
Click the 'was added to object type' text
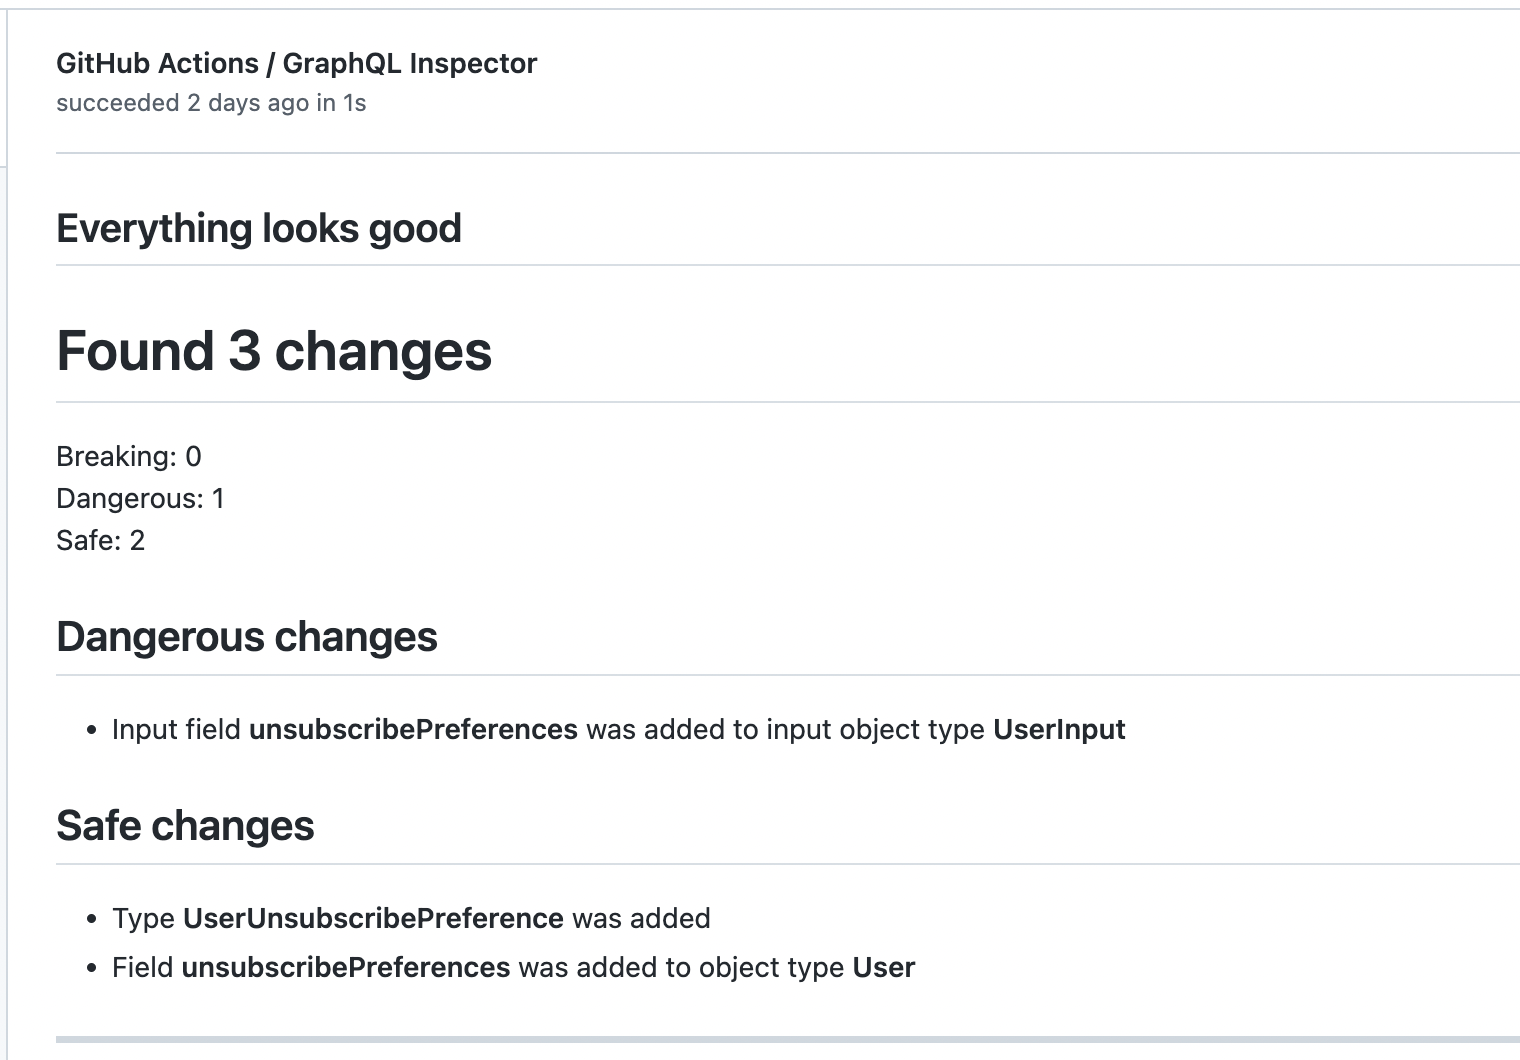(681, 967)
